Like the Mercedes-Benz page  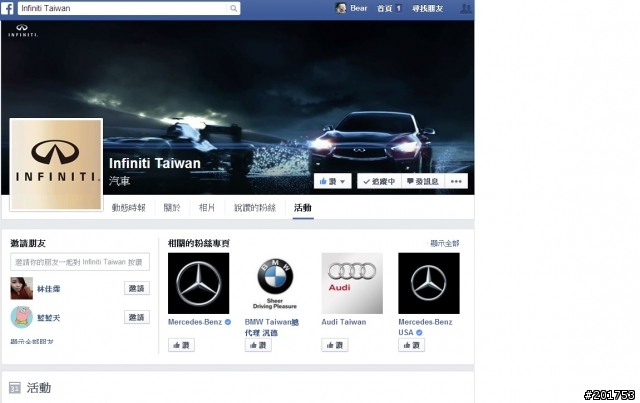(181, 345)
